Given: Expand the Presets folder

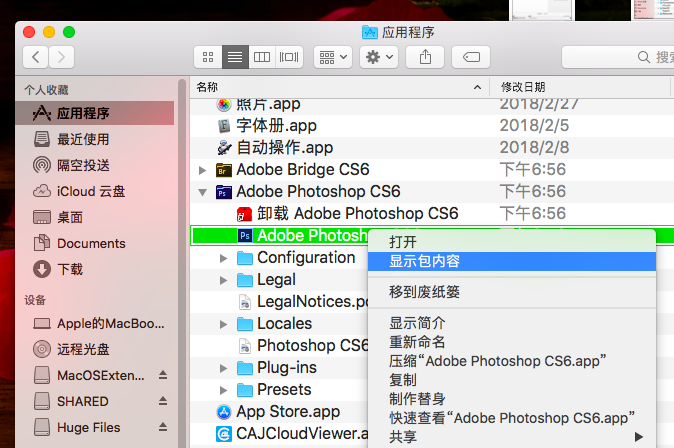Looking at the screenshot, I should (x=223, y=390).
